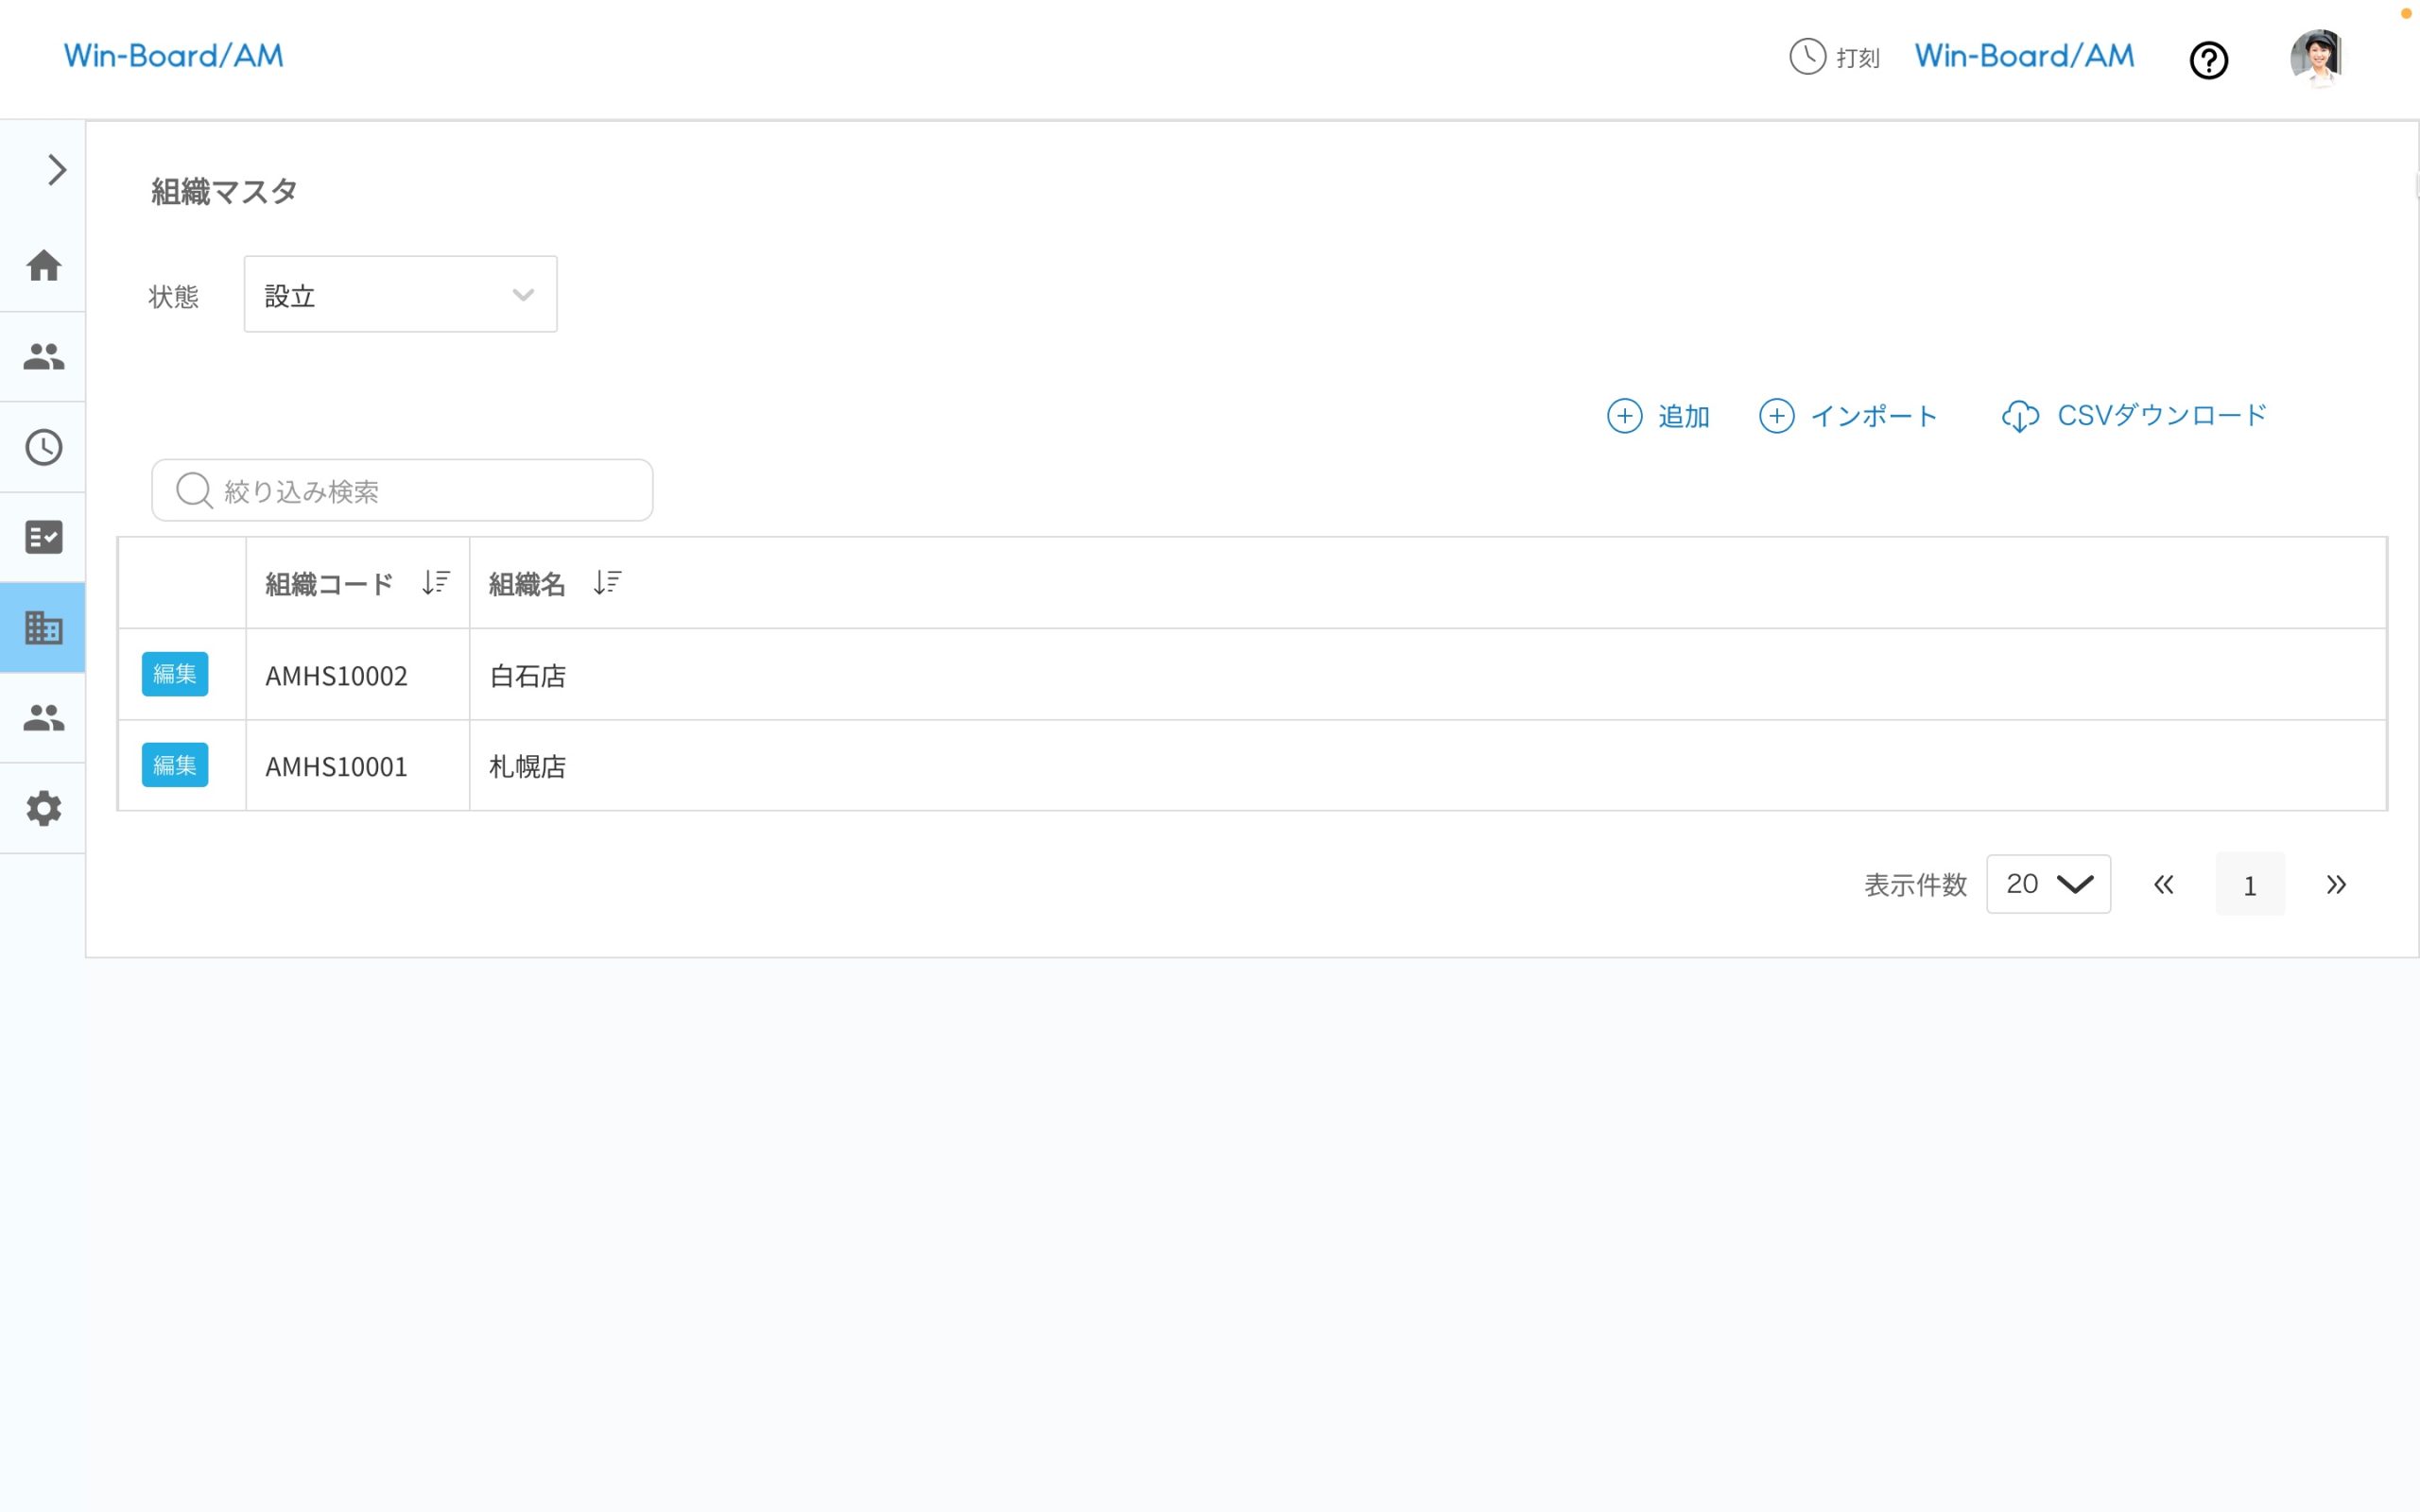
Task: Select the staff management icon in the sidebar
Action: pos(43,356)
